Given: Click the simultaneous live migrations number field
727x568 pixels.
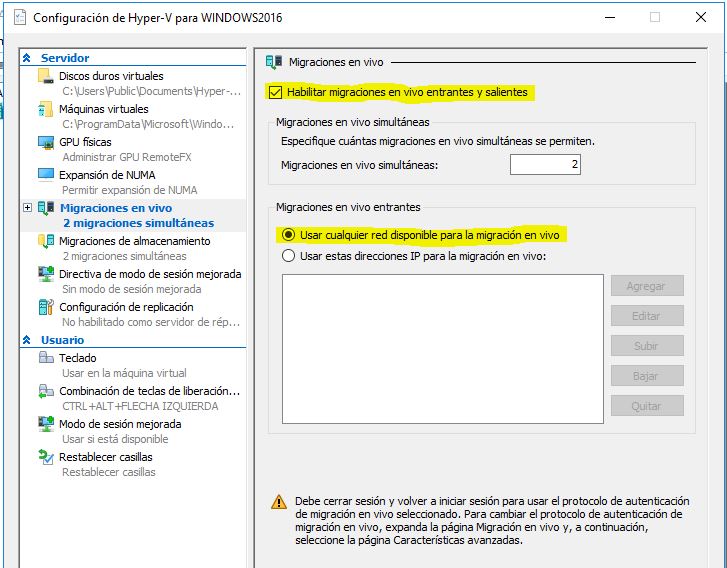Looking at the screenshot, I should (x=545, y=165).
